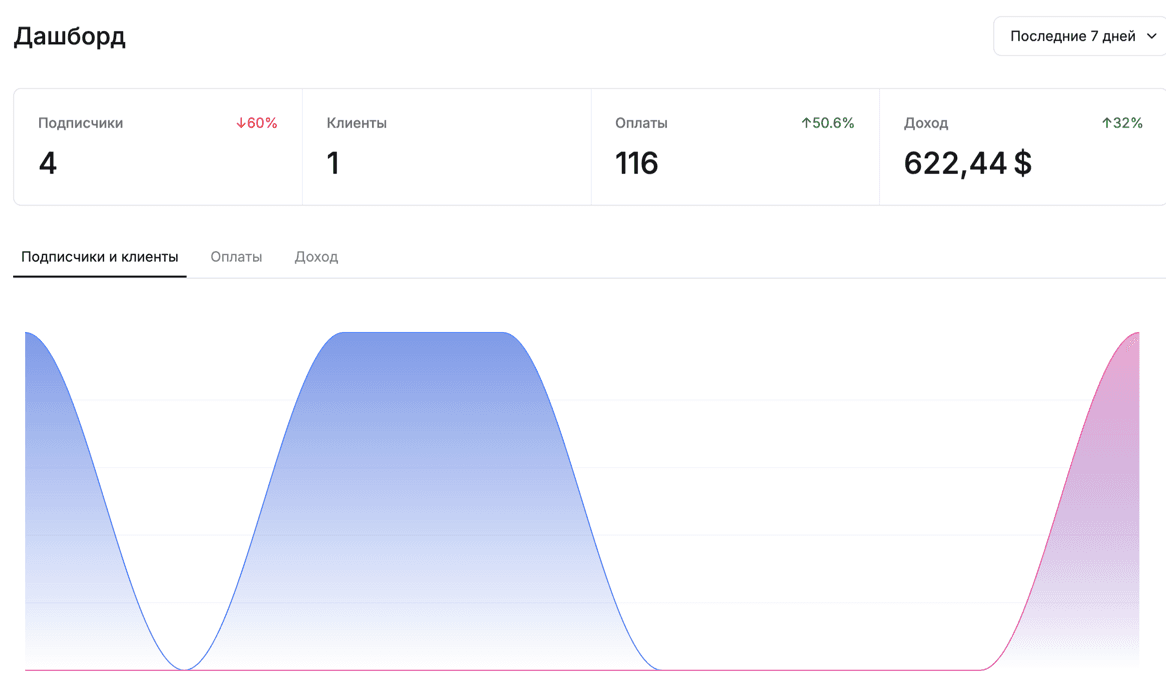1166x685 pixels.
Task: Select the "Подписчики и клиенты" tab
Action: (100, 257)
